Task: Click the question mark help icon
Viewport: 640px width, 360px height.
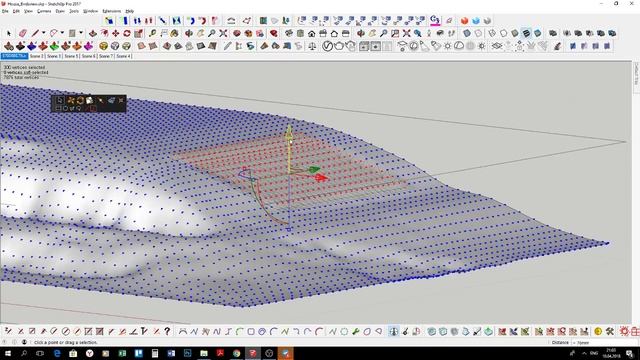Action: click(x=167, y=331)
